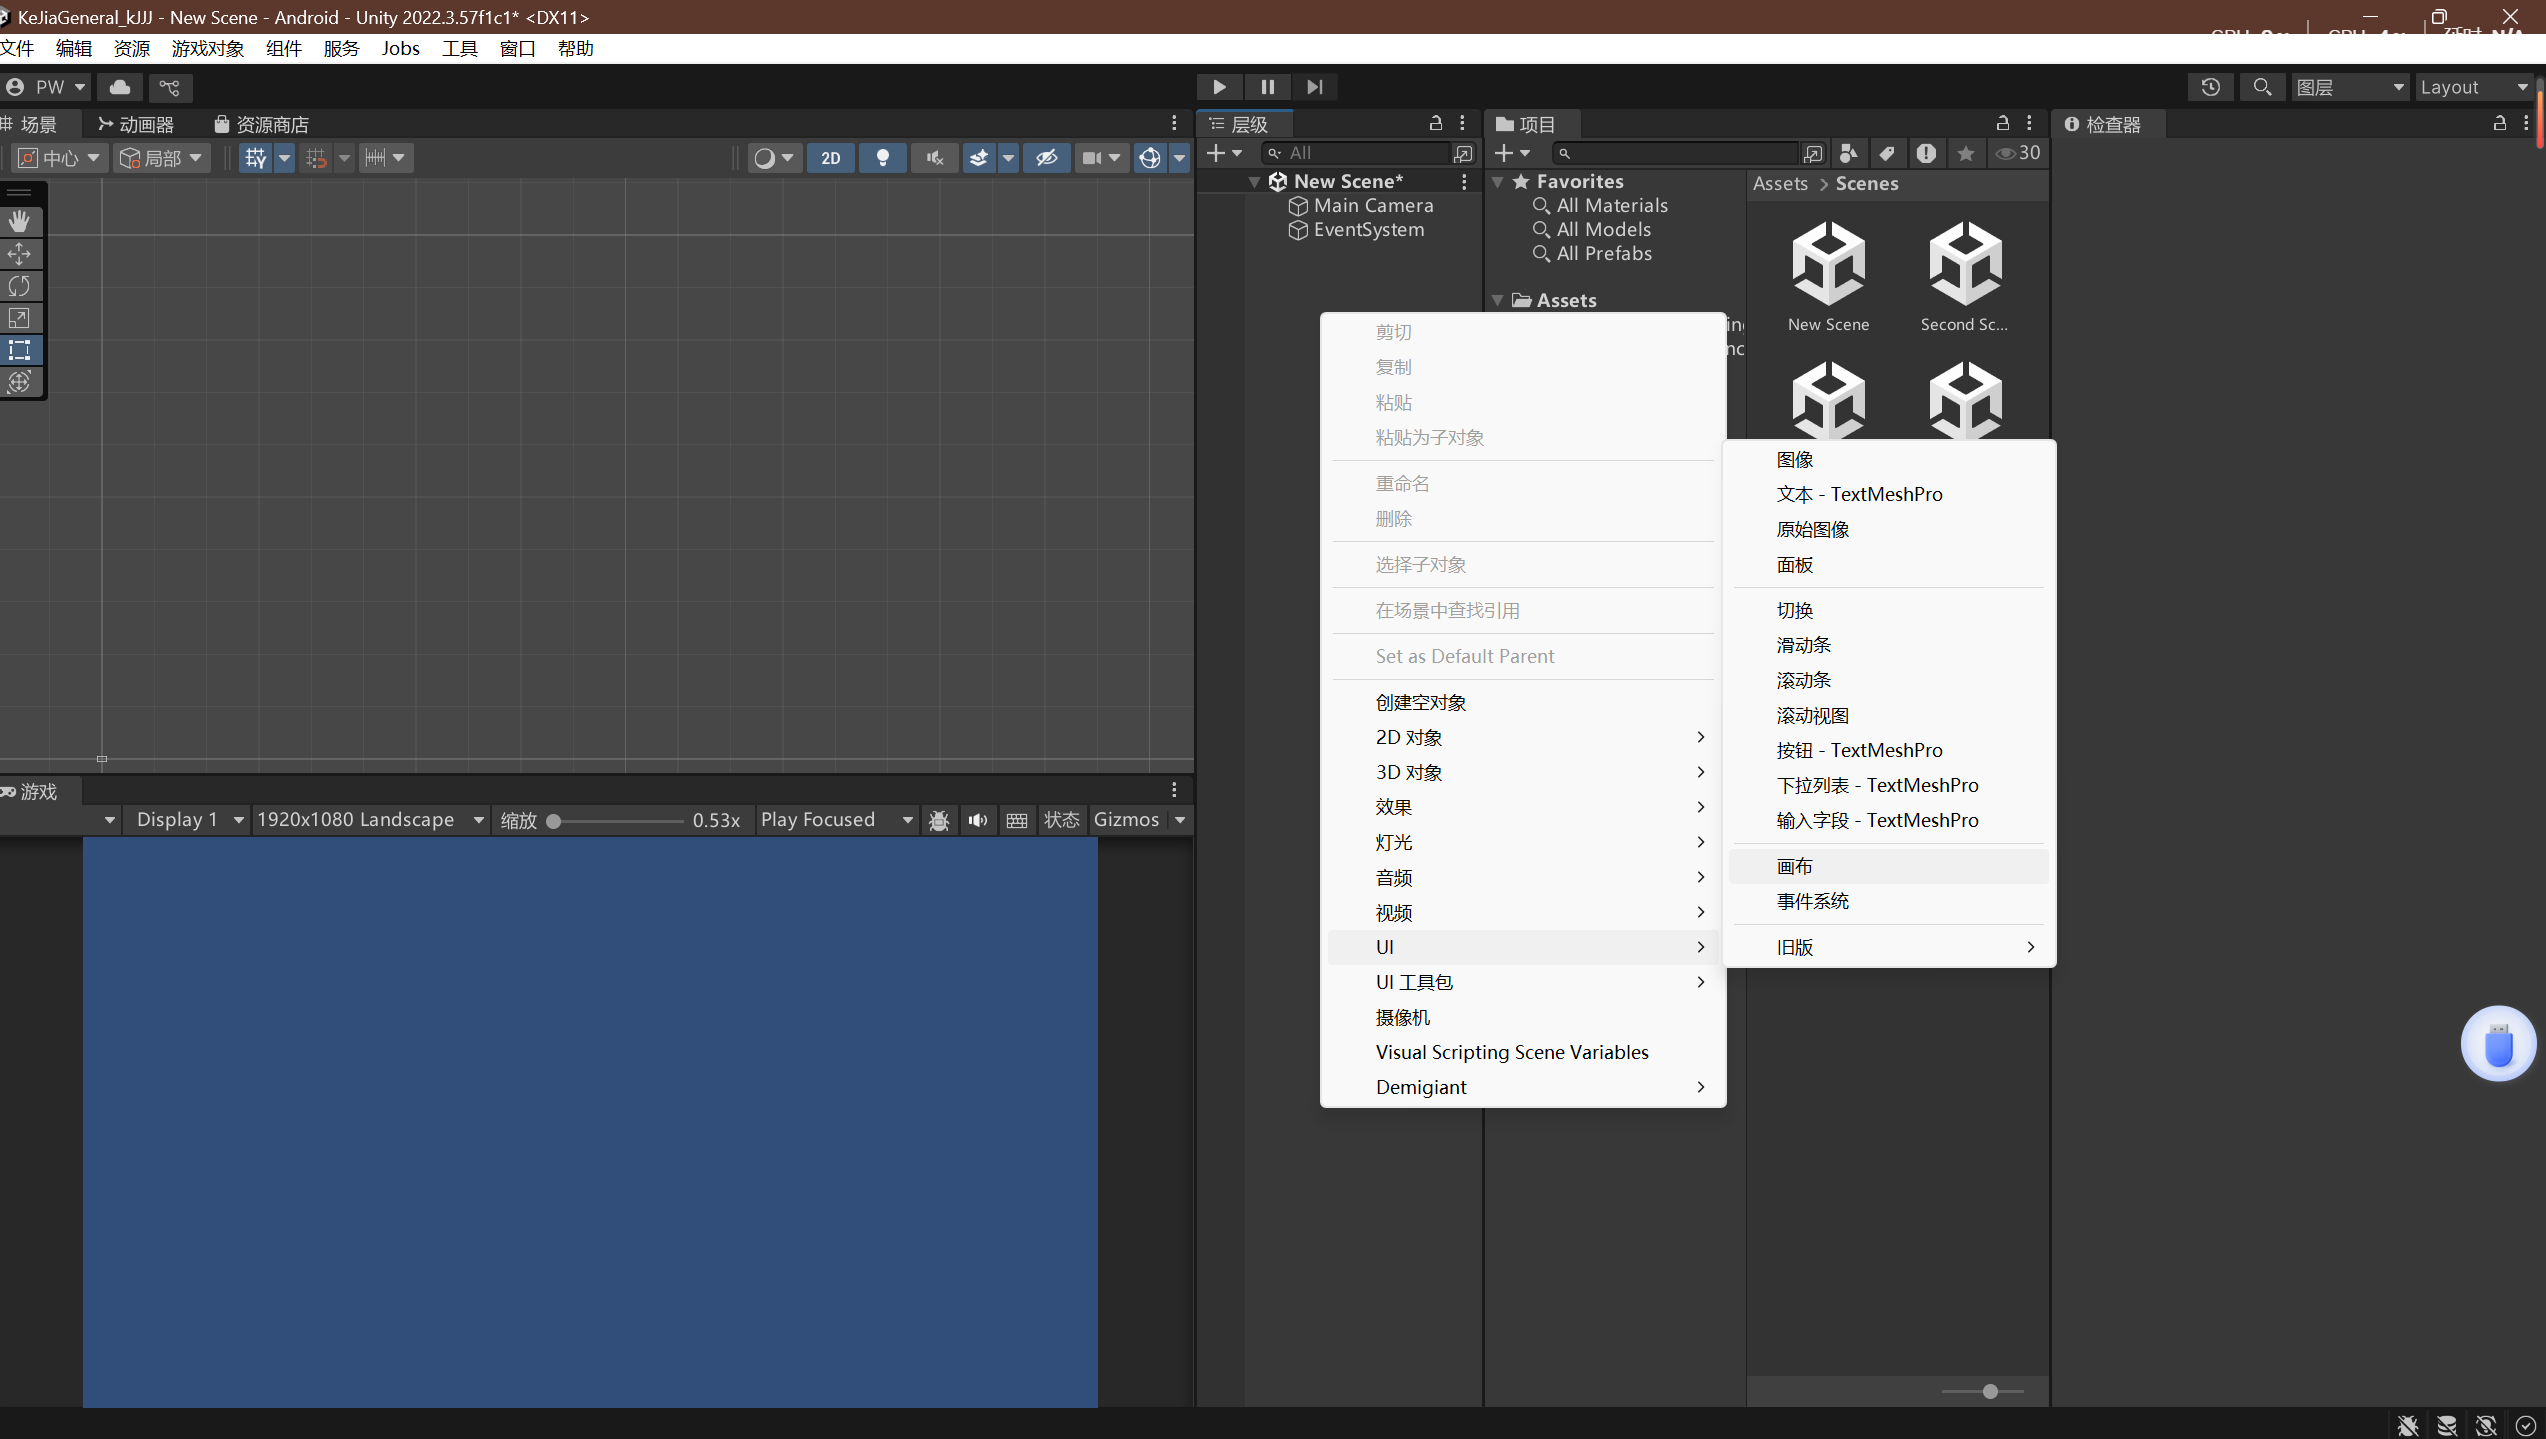Open the 游戏对象 menu in menu bar
The width and height of the screenshot is (2546, 1439).
[x=207, y=48]
